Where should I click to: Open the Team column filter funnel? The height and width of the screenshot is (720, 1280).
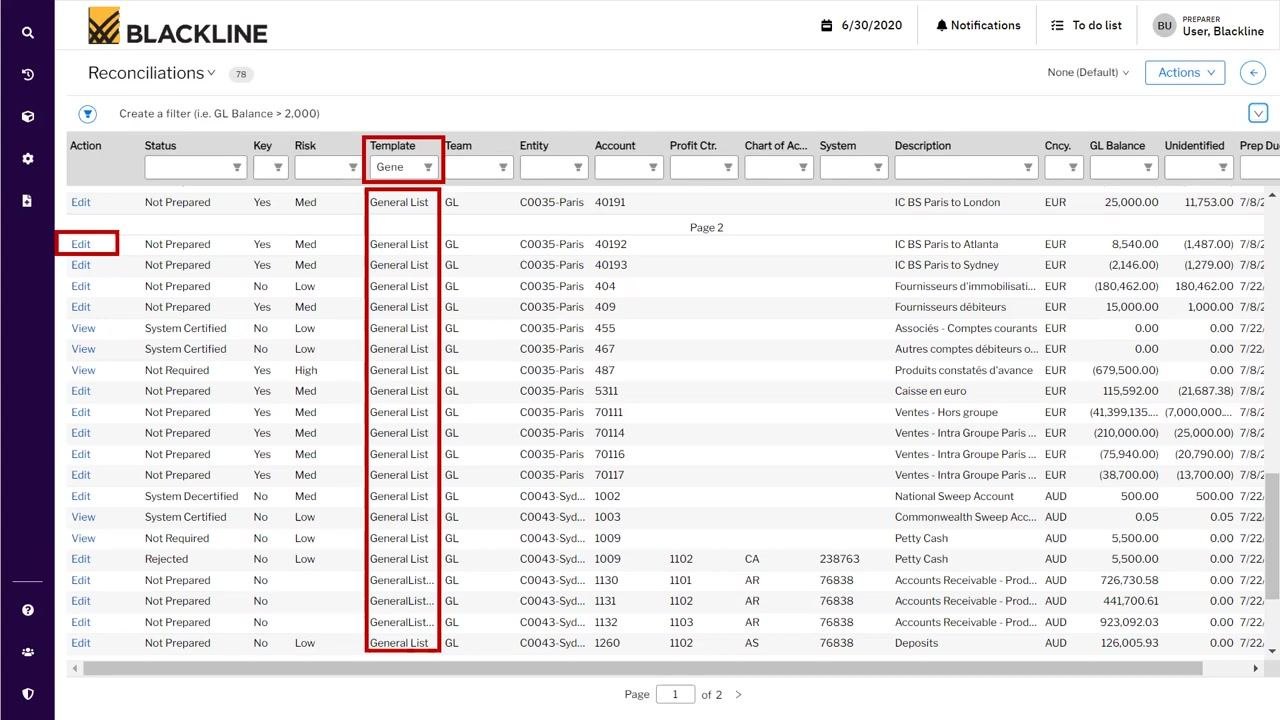(503, 167)
